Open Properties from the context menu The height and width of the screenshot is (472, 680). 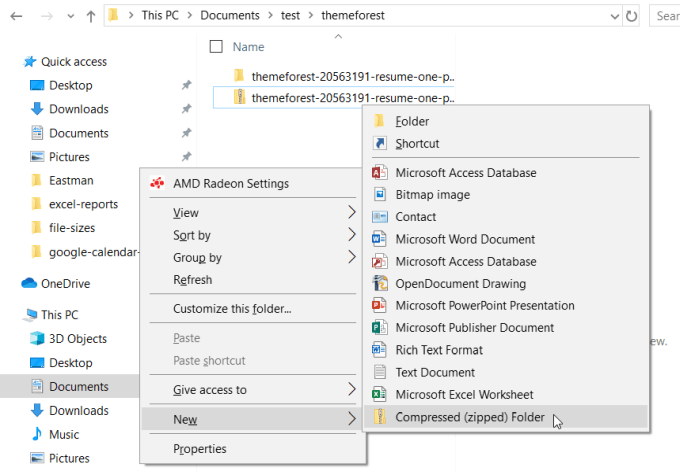point(253,449)
